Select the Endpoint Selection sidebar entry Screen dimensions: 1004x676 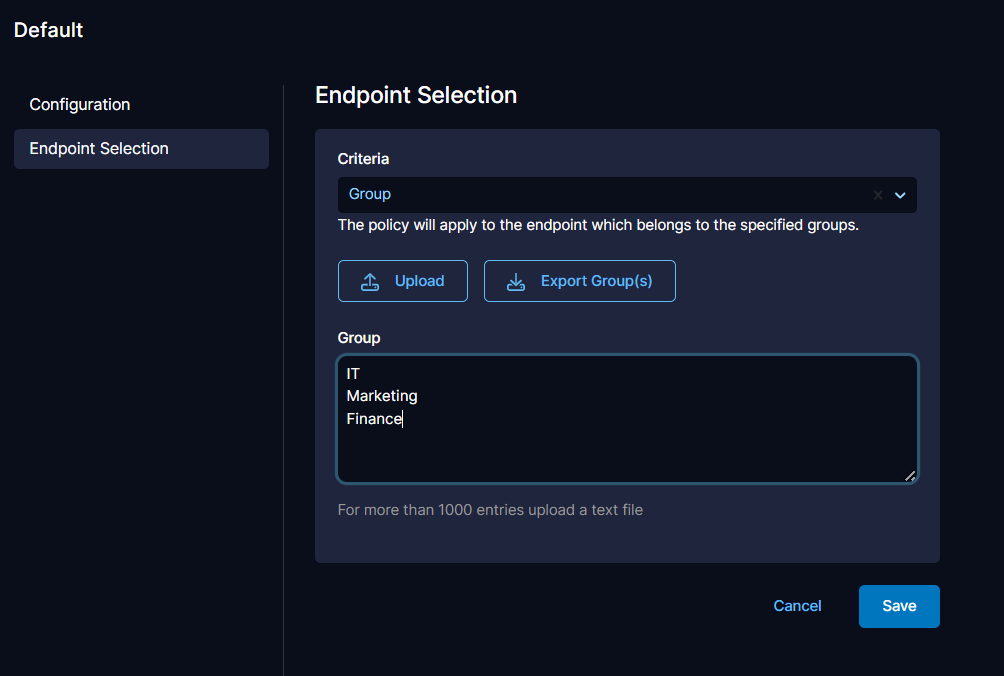[97, 148]
